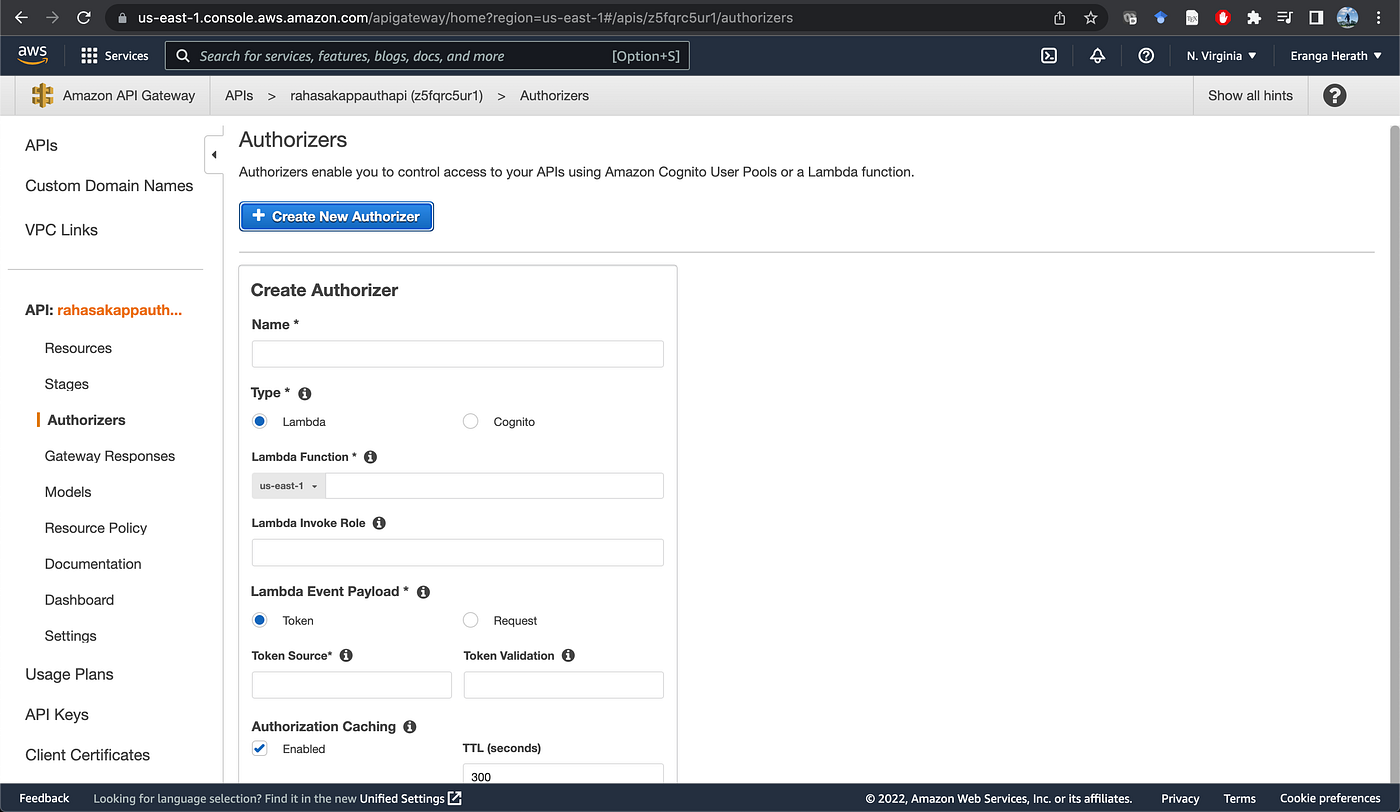Open Custom Domain Names link

click(x=109, y=186)
